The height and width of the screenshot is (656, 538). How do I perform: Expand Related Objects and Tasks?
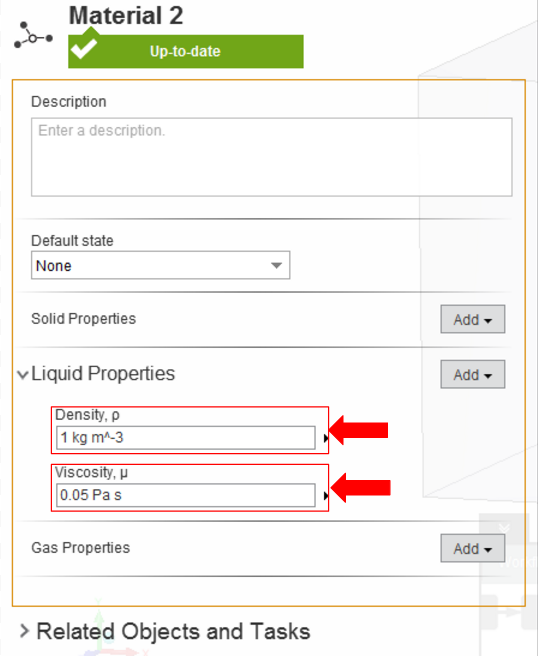25,630
